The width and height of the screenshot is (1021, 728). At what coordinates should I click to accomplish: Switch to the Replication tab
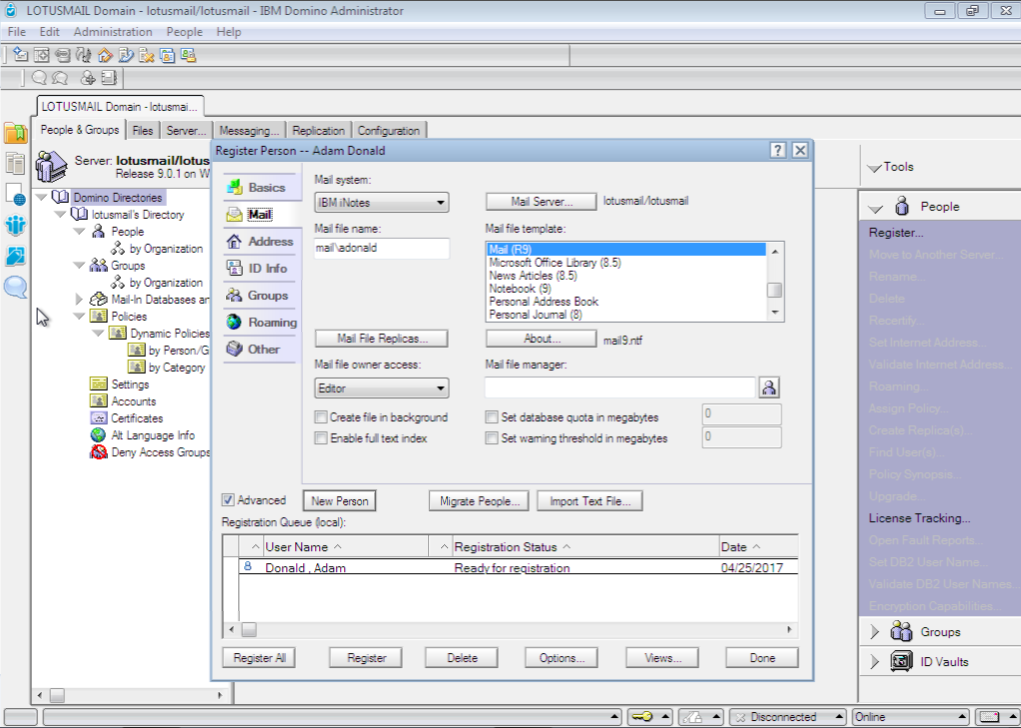tap(318, 130)
